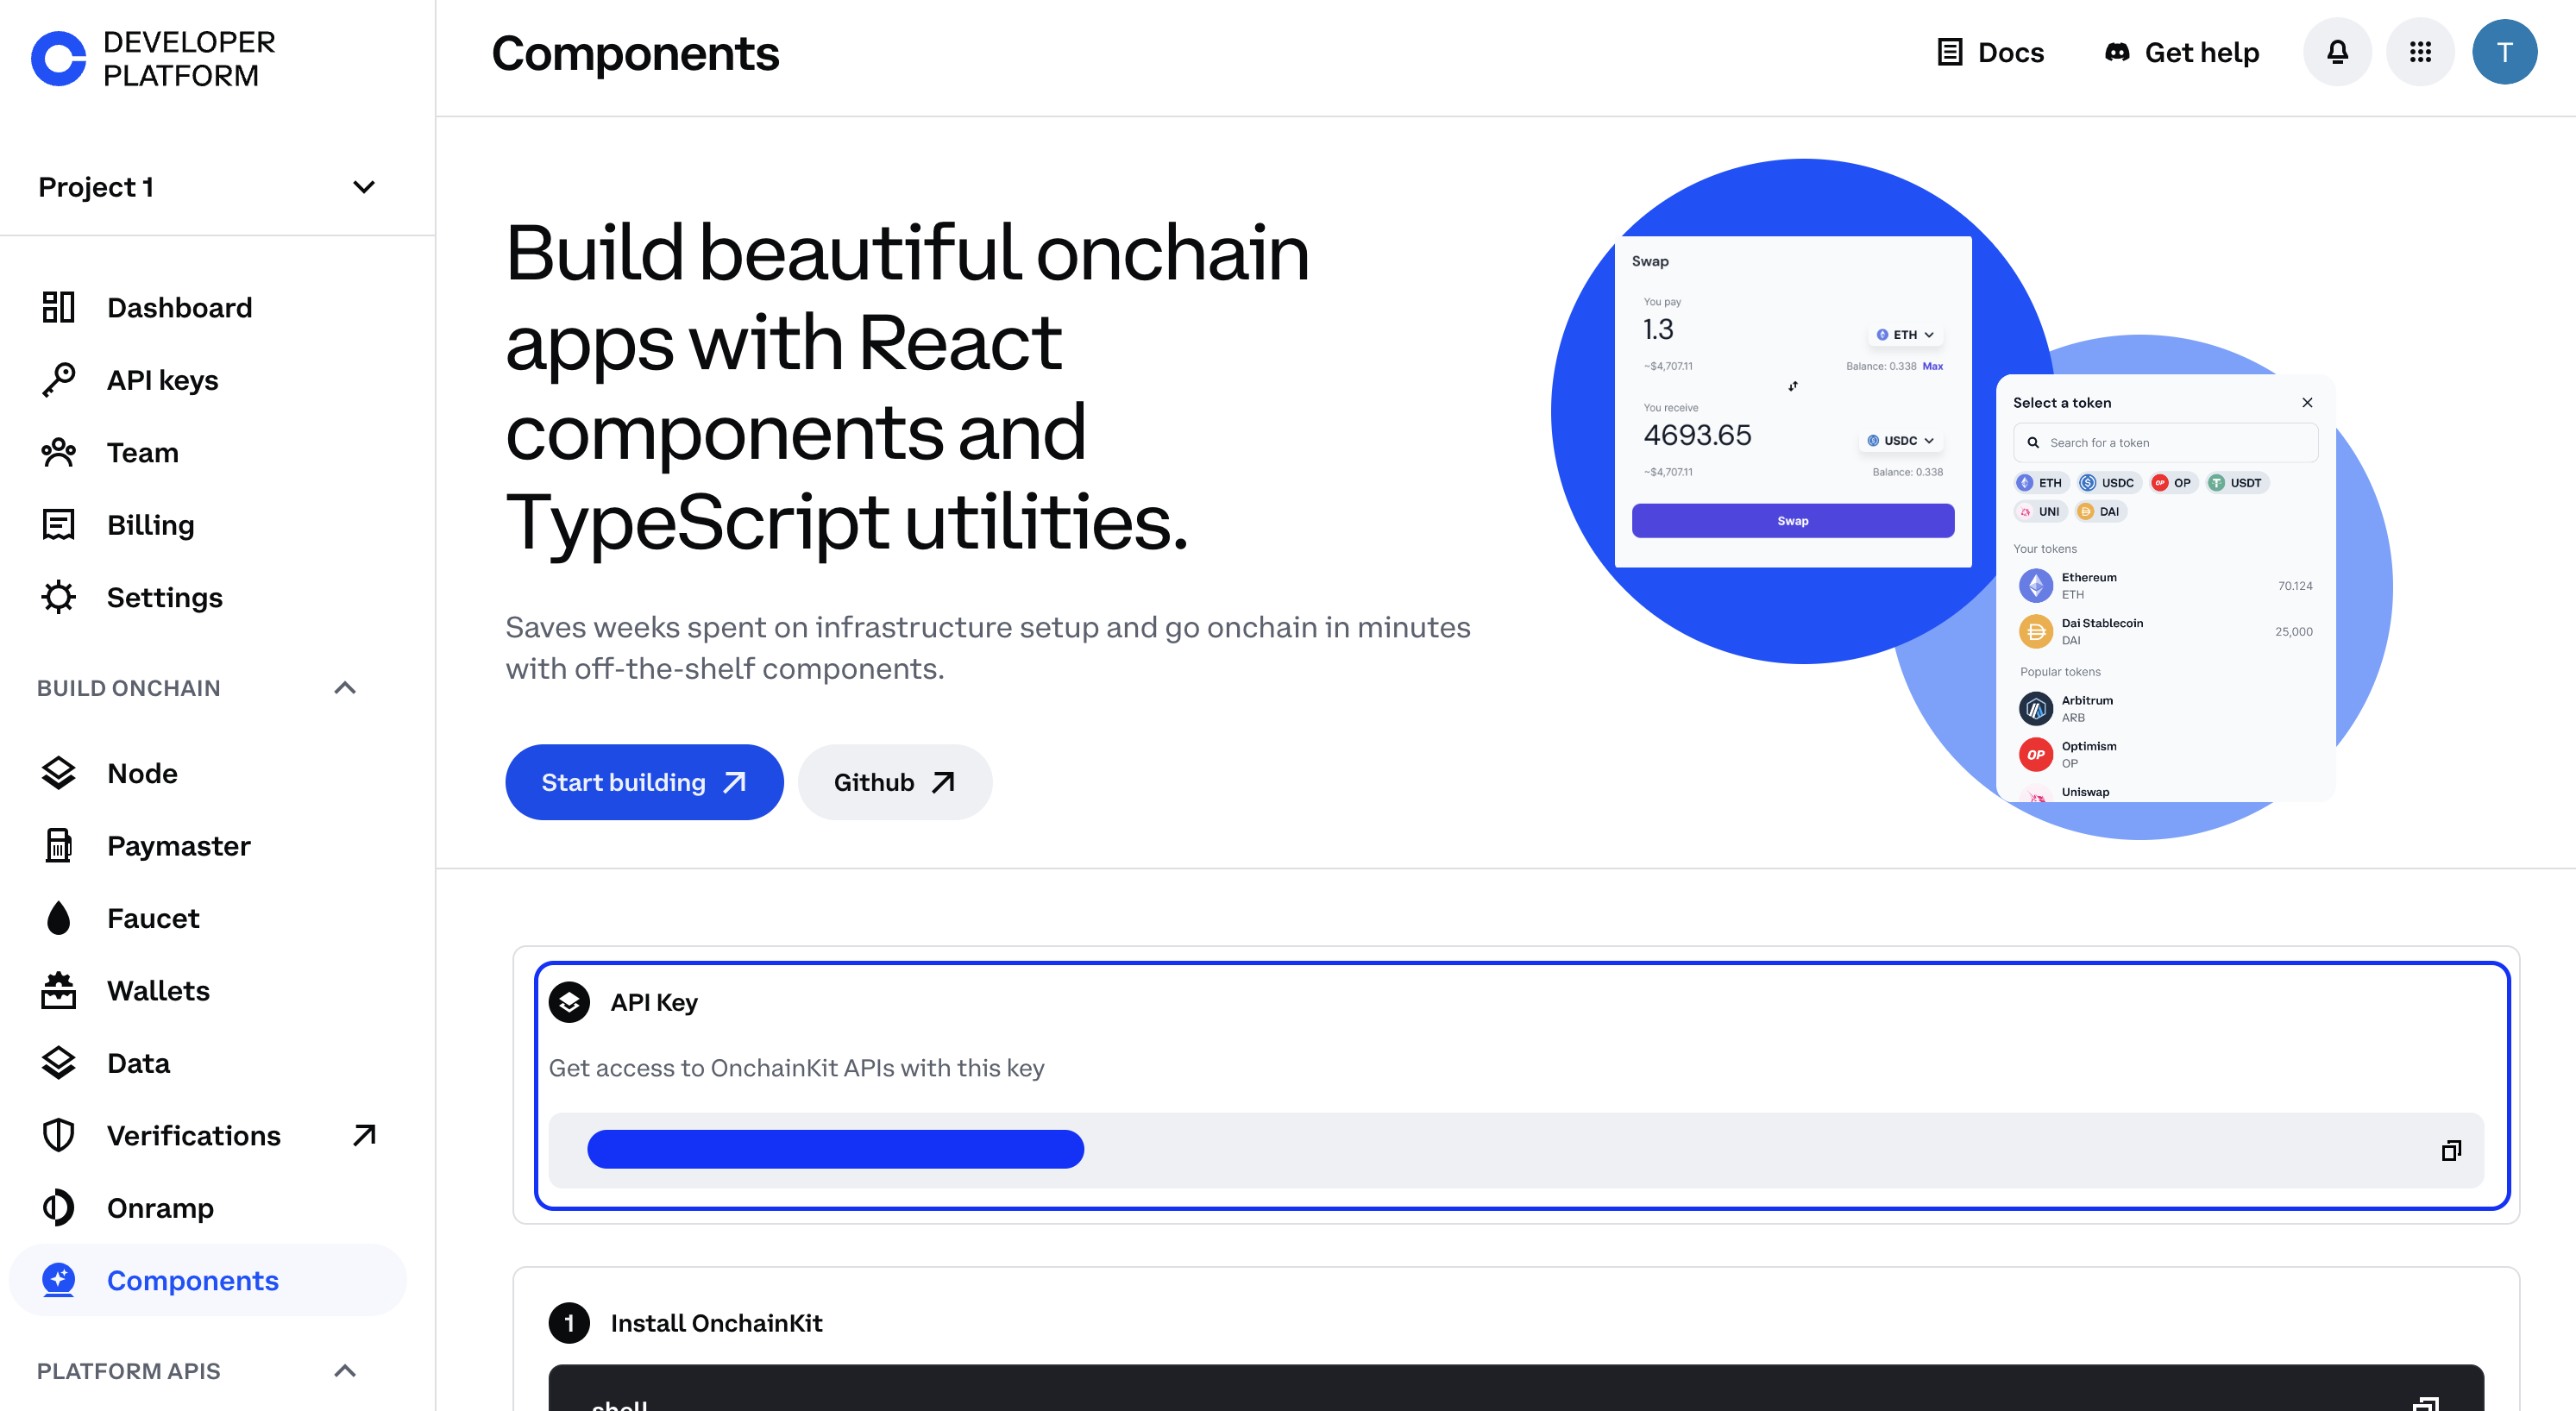
Task: Select the Team menu item
Action: click(142, 452)
